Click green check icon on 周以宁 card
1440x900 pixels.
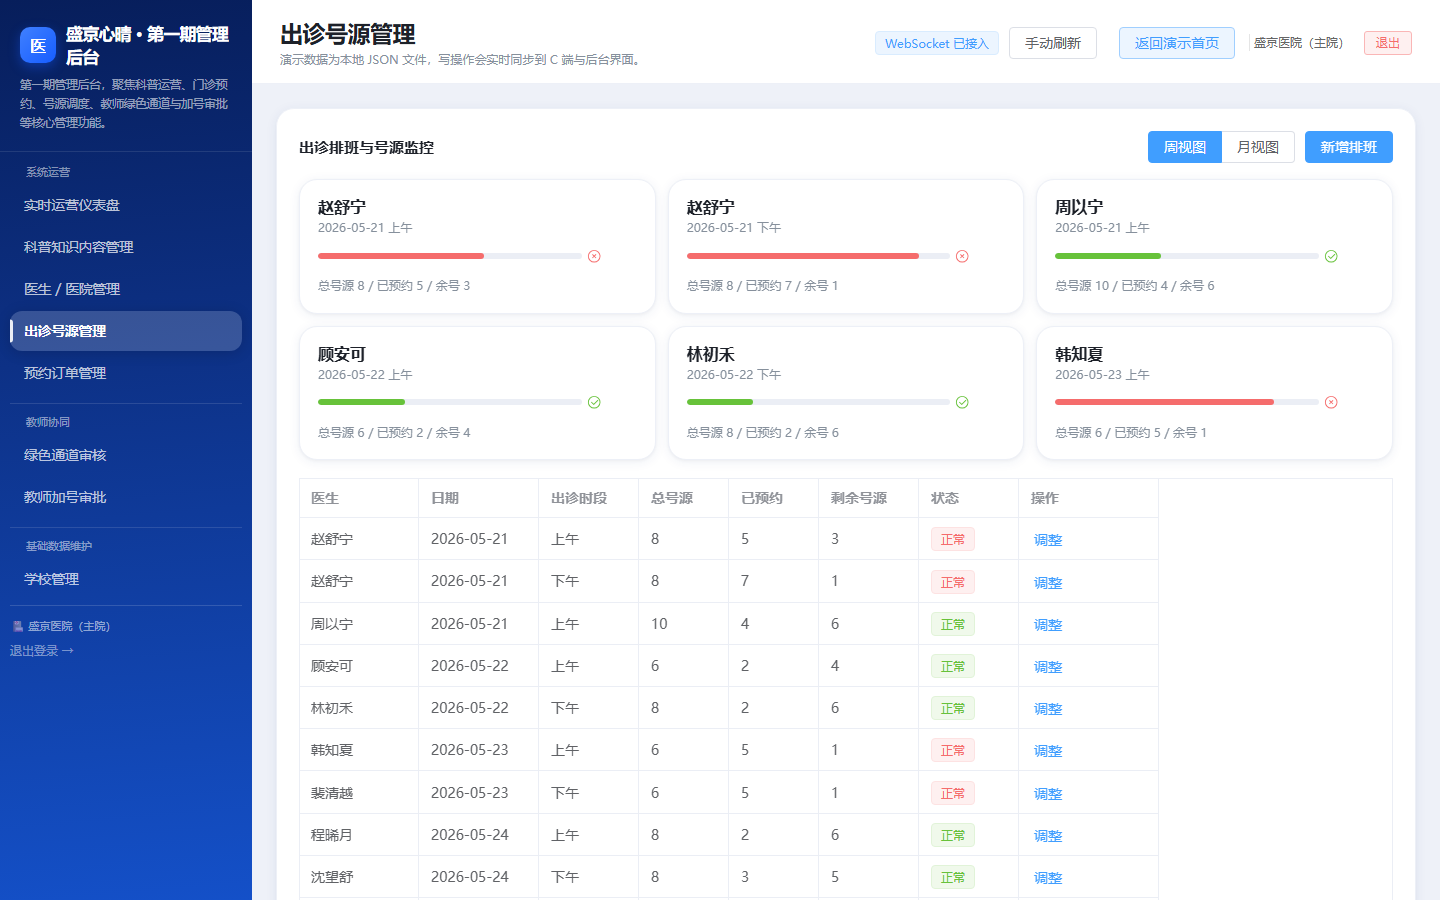coord(1331,256)
